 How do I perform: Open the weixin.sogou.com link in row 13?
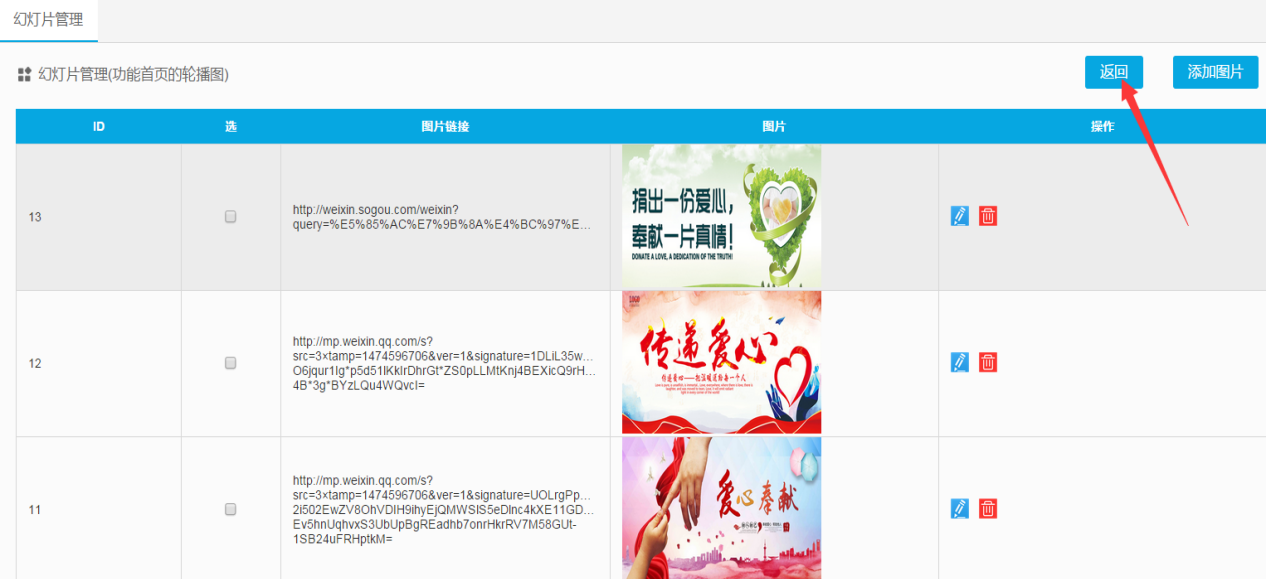(442, 217)
